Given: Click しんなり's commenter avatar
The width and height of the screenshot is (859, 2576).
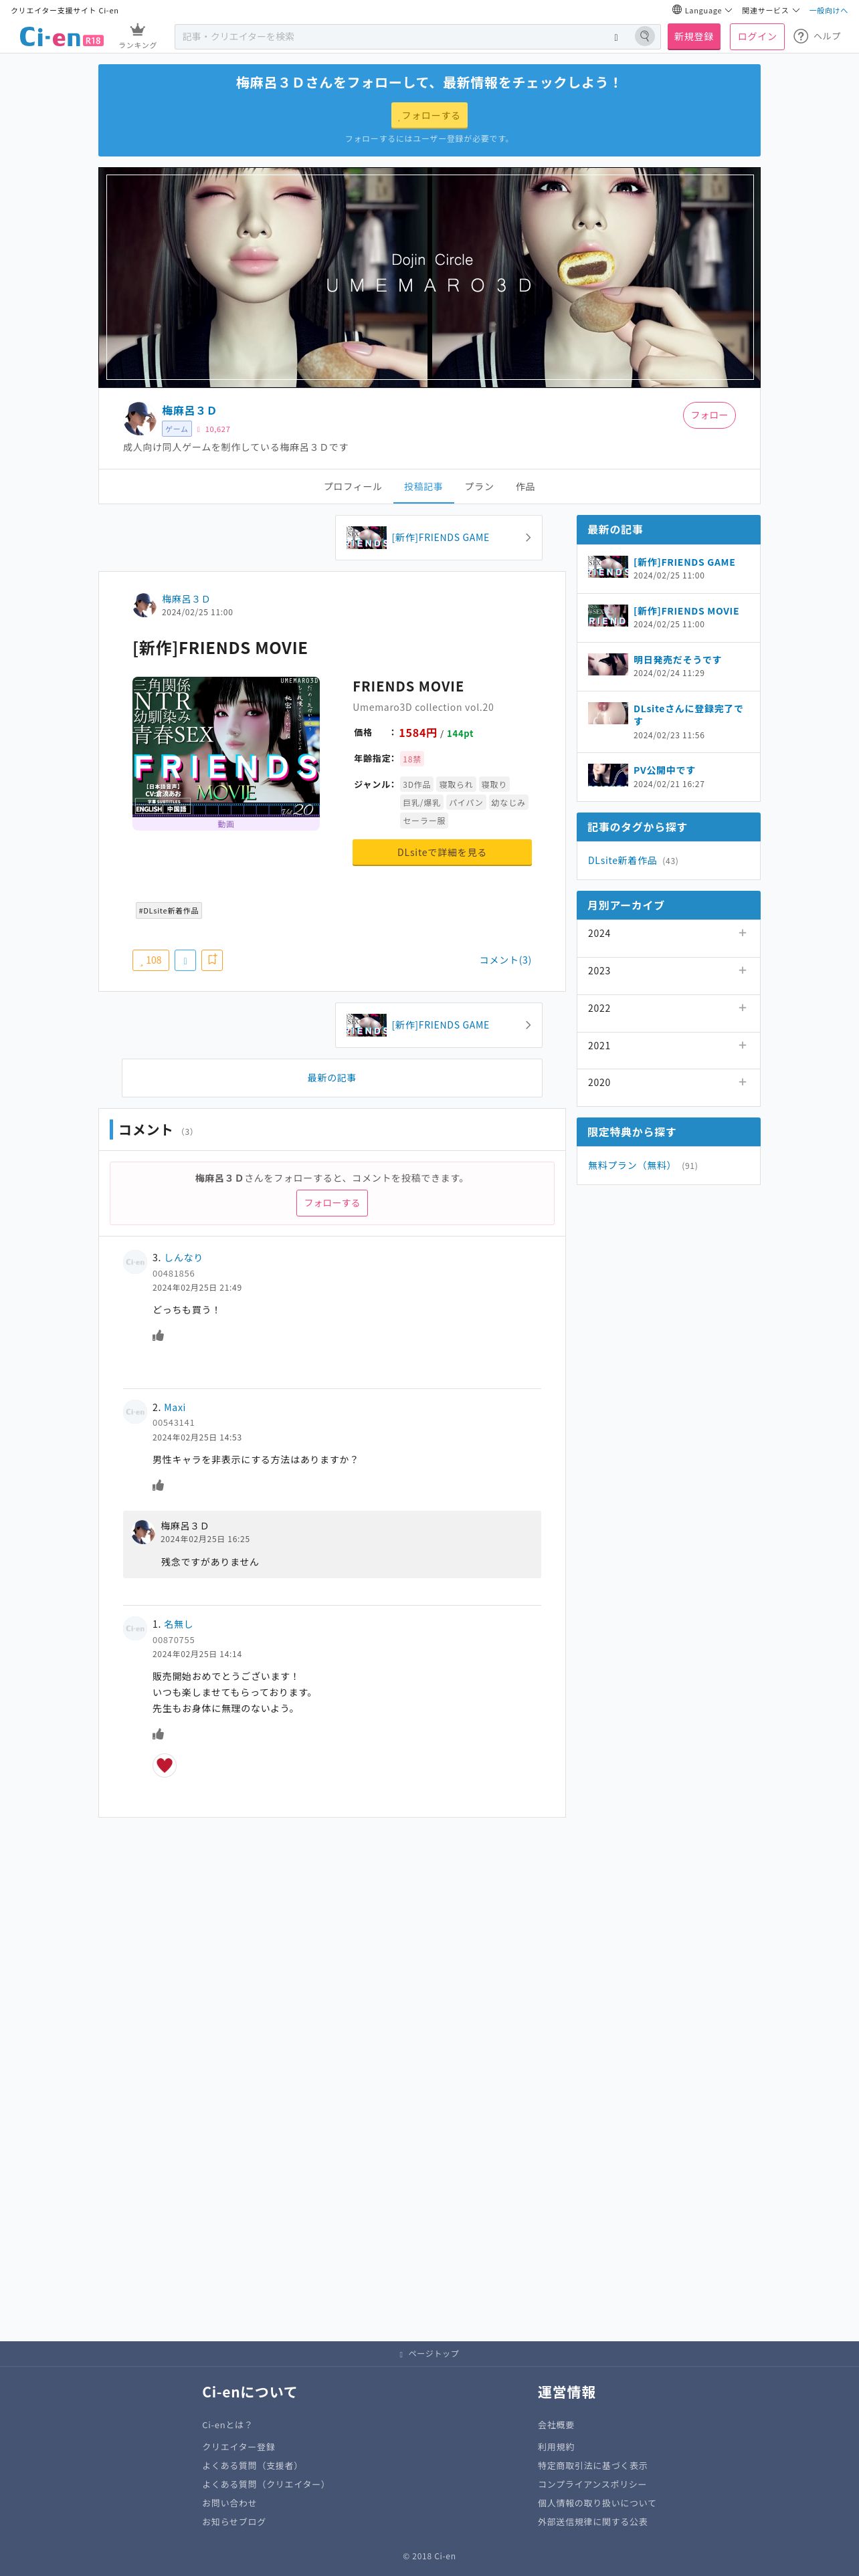Looking at the screenshot, I should [135, 1262].
